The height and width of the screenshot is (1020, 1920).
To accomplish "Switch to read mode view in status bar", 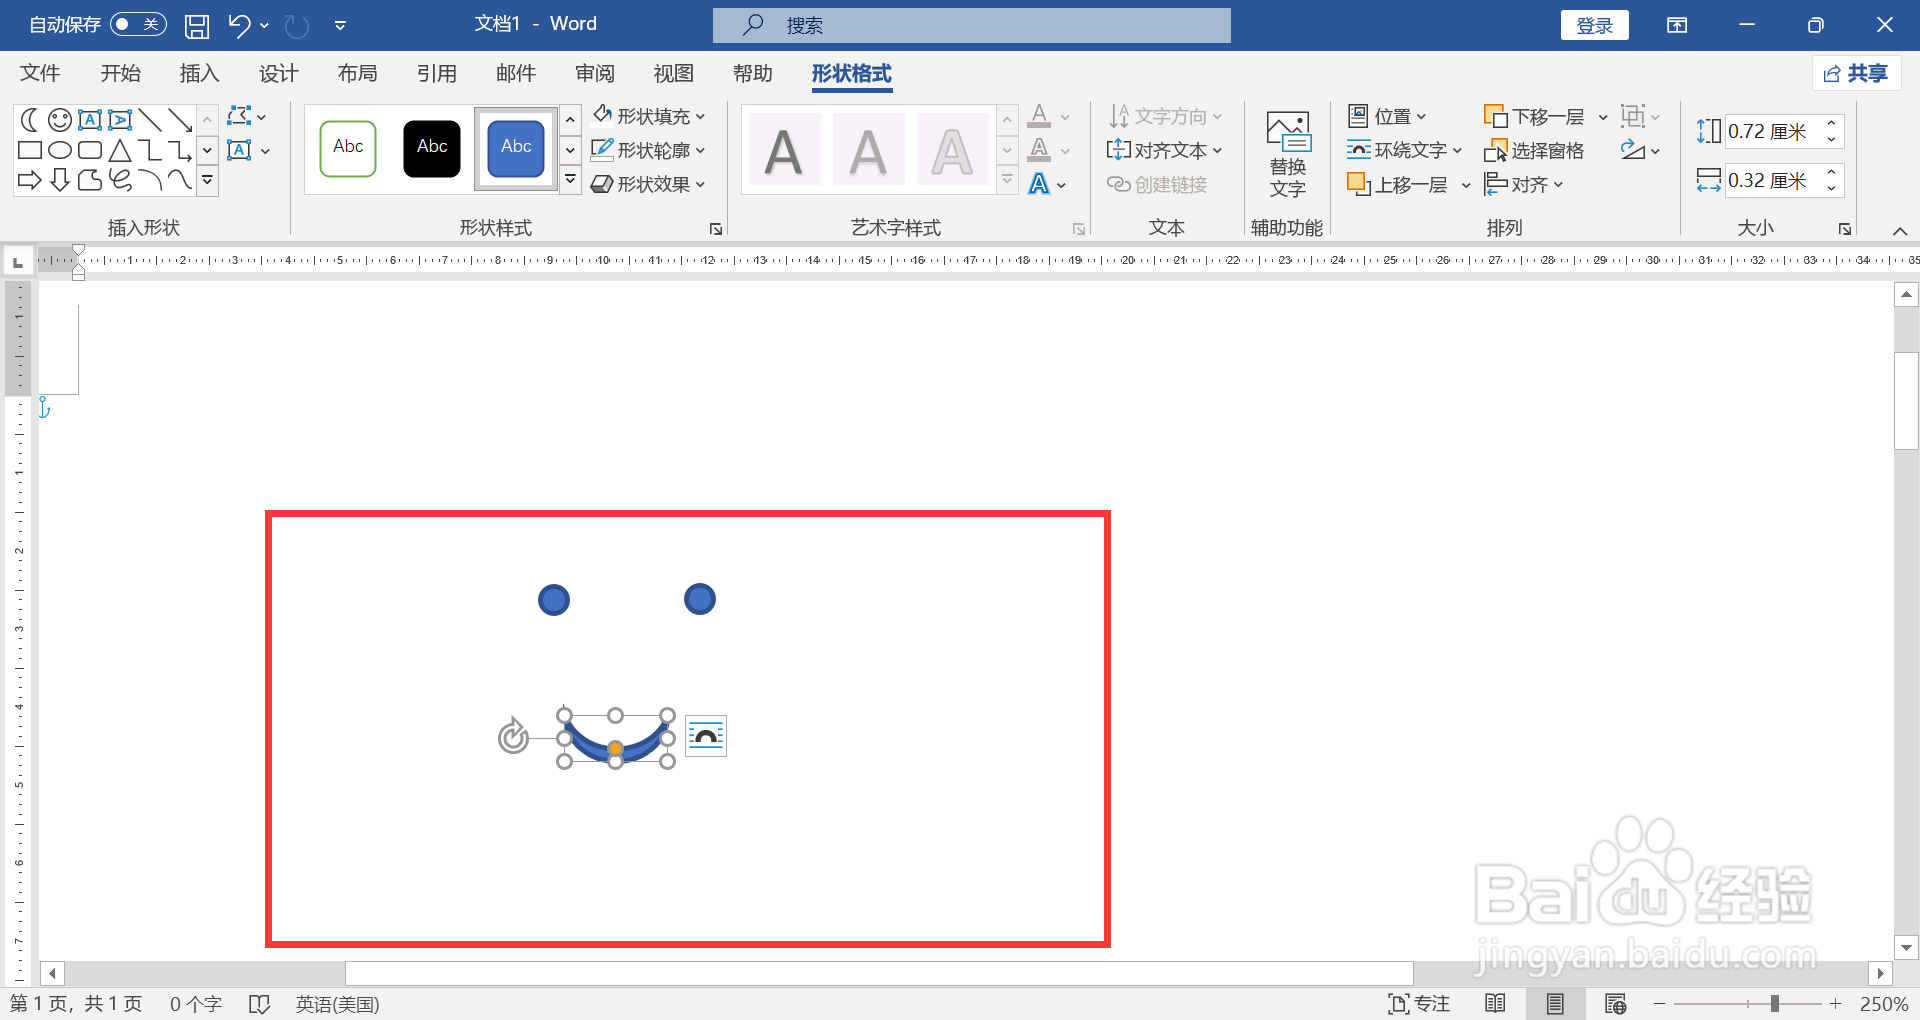I will tap(1497, 1003).
